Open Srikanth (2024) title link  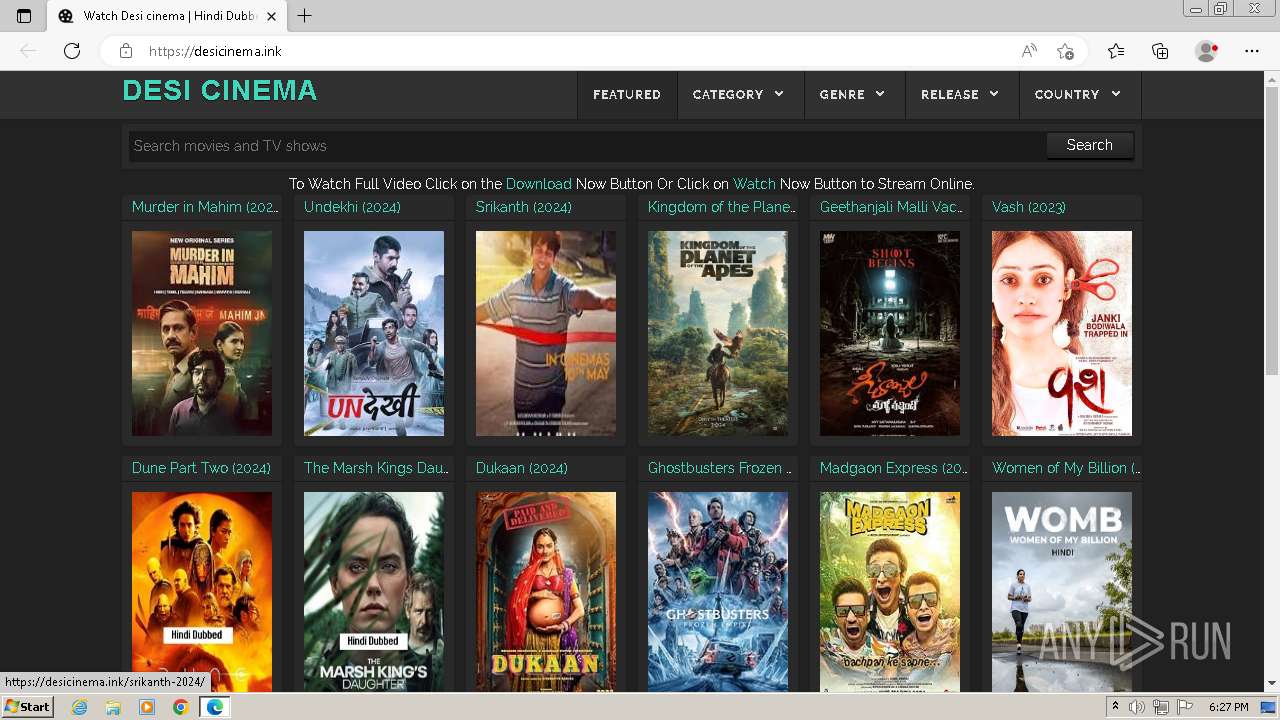(x=524, y=207)
